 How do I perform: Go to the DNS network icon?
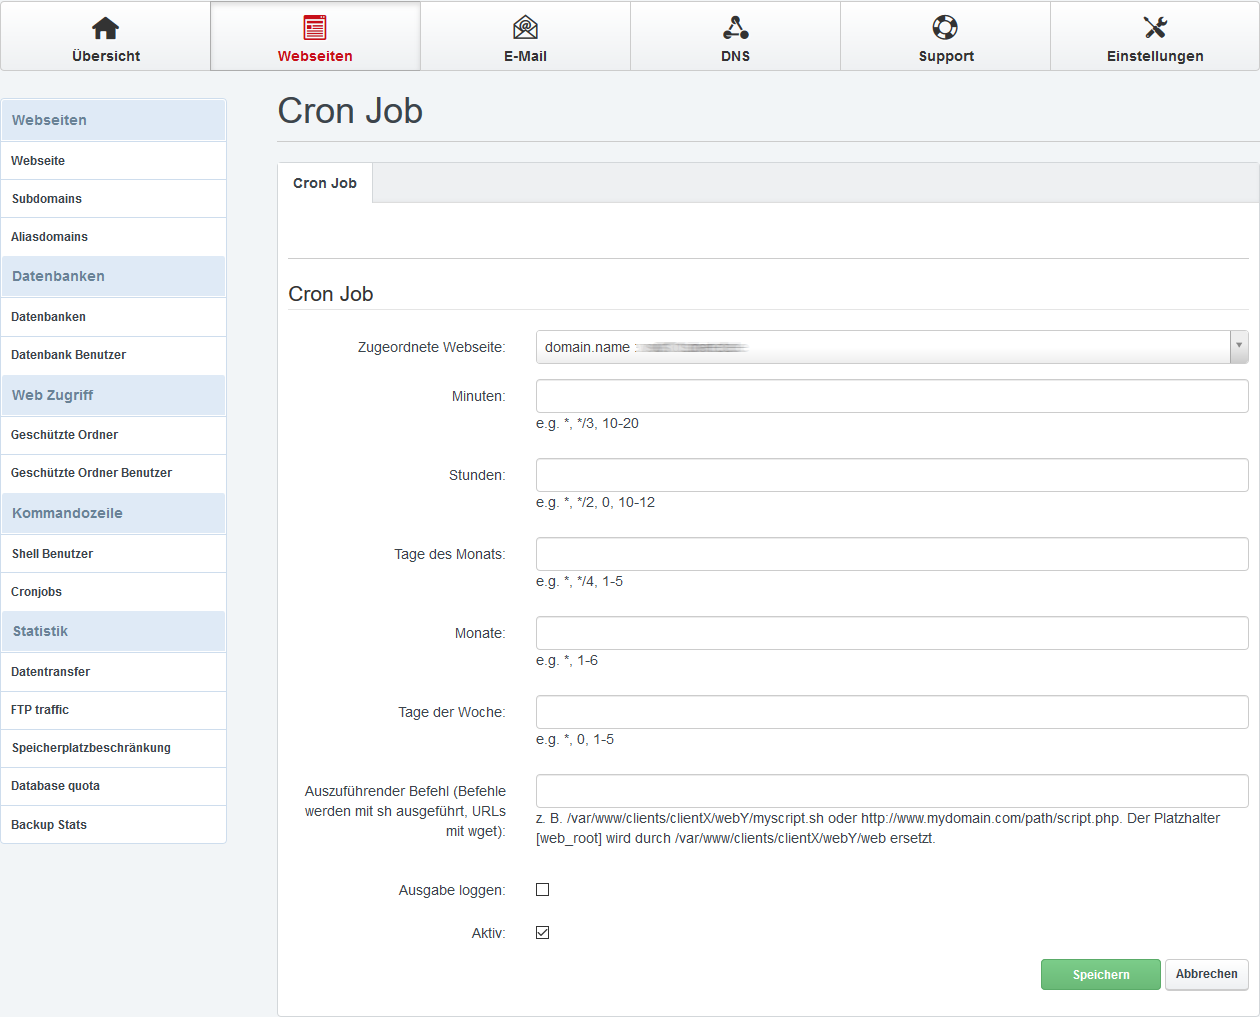tap(735, 28)
